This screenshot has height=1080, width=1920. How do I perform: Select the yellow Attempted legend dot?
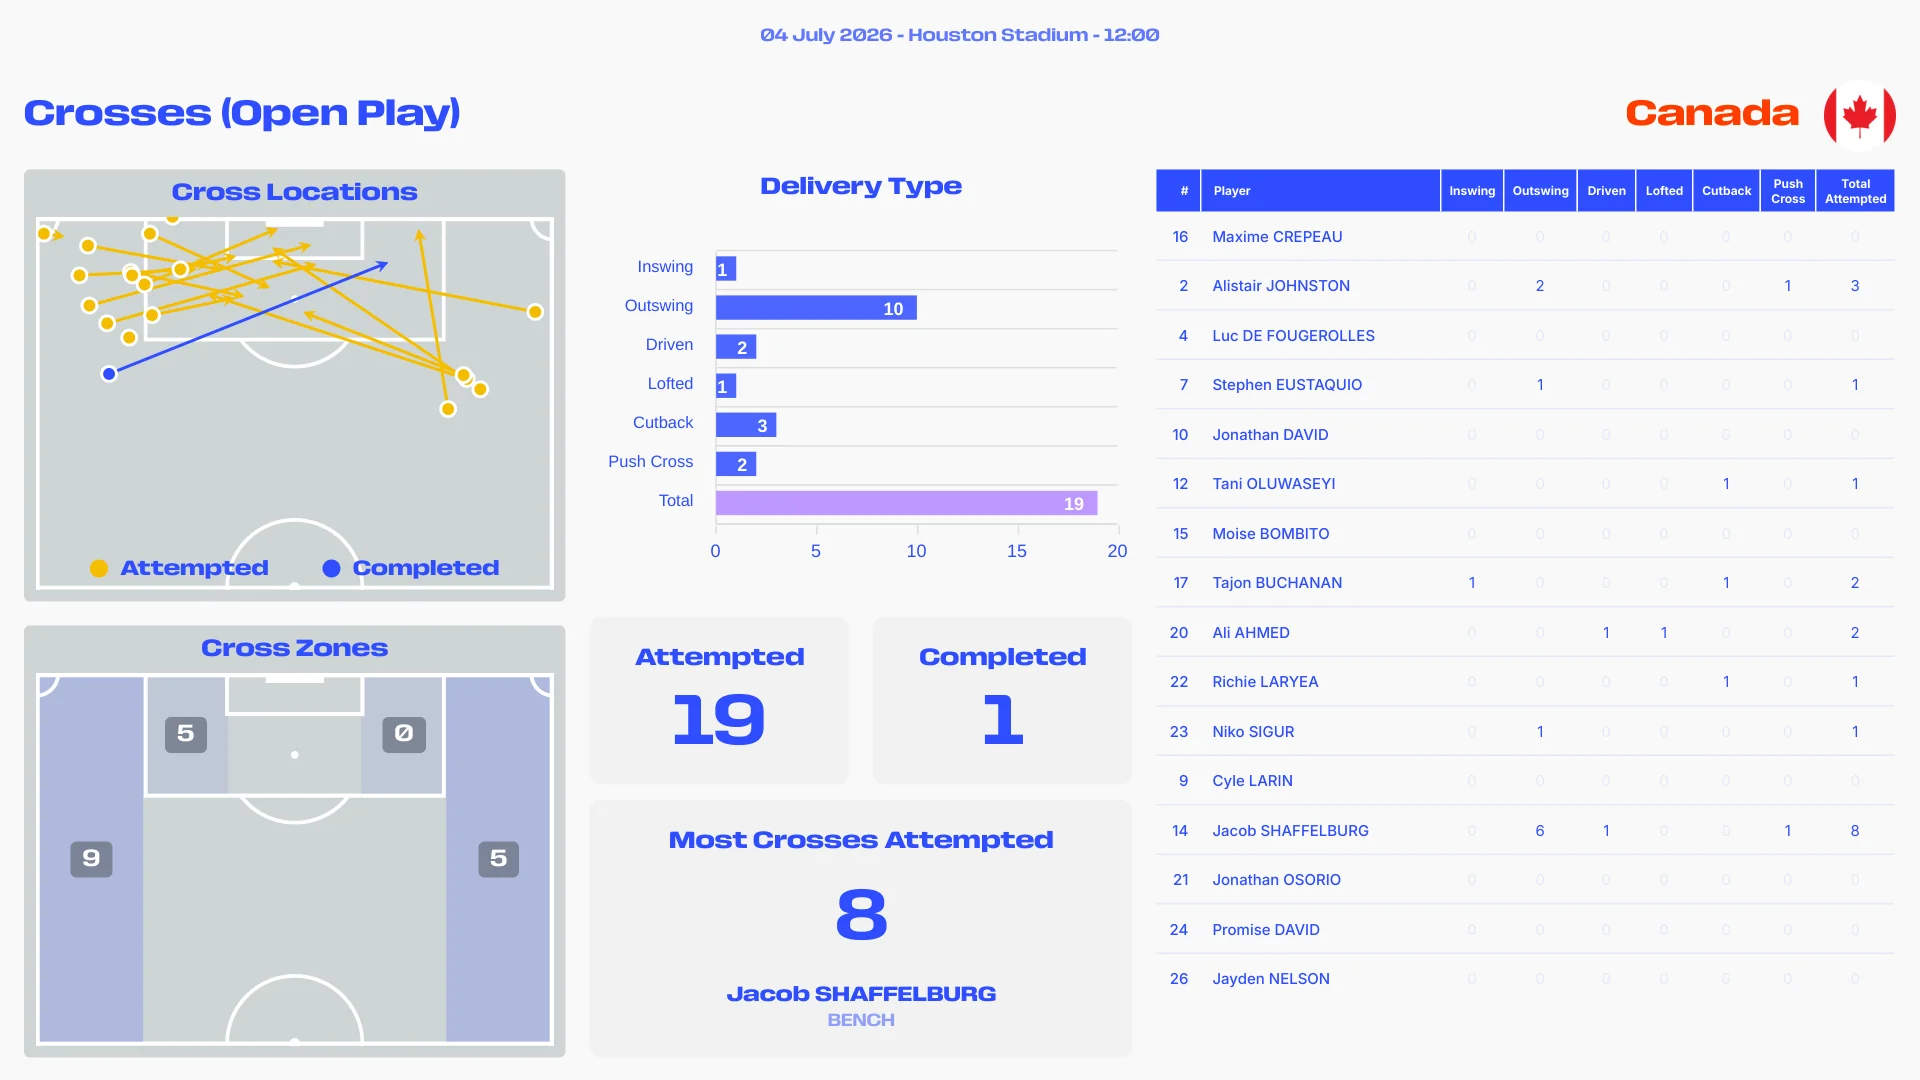click(99, 568)
